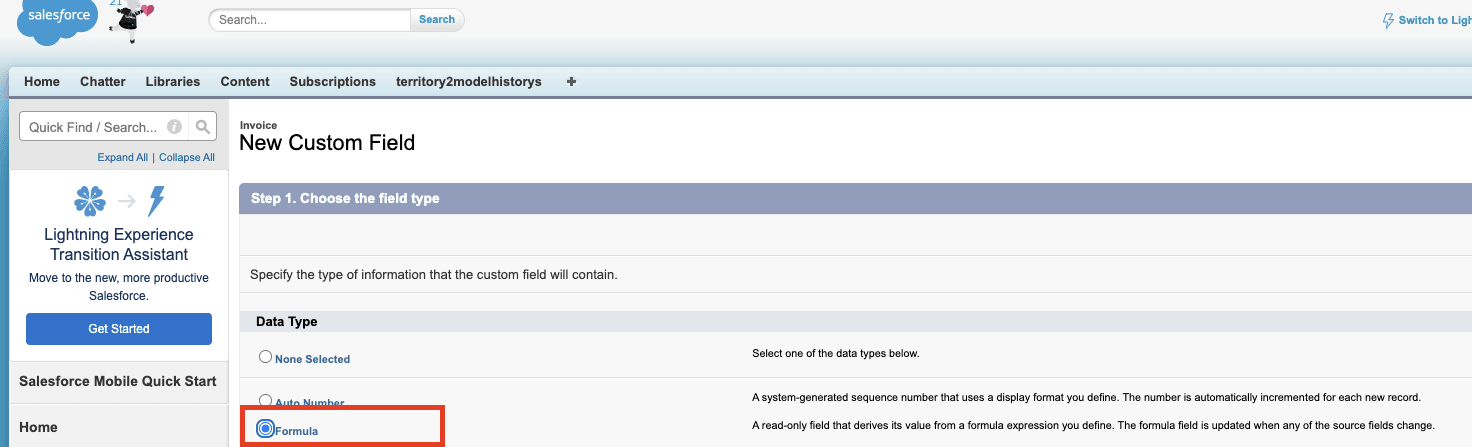Click the lightning bolt Switch to Lightning icon
Viewport: 1472px width, 447px height.
(x=1388, y=20)
